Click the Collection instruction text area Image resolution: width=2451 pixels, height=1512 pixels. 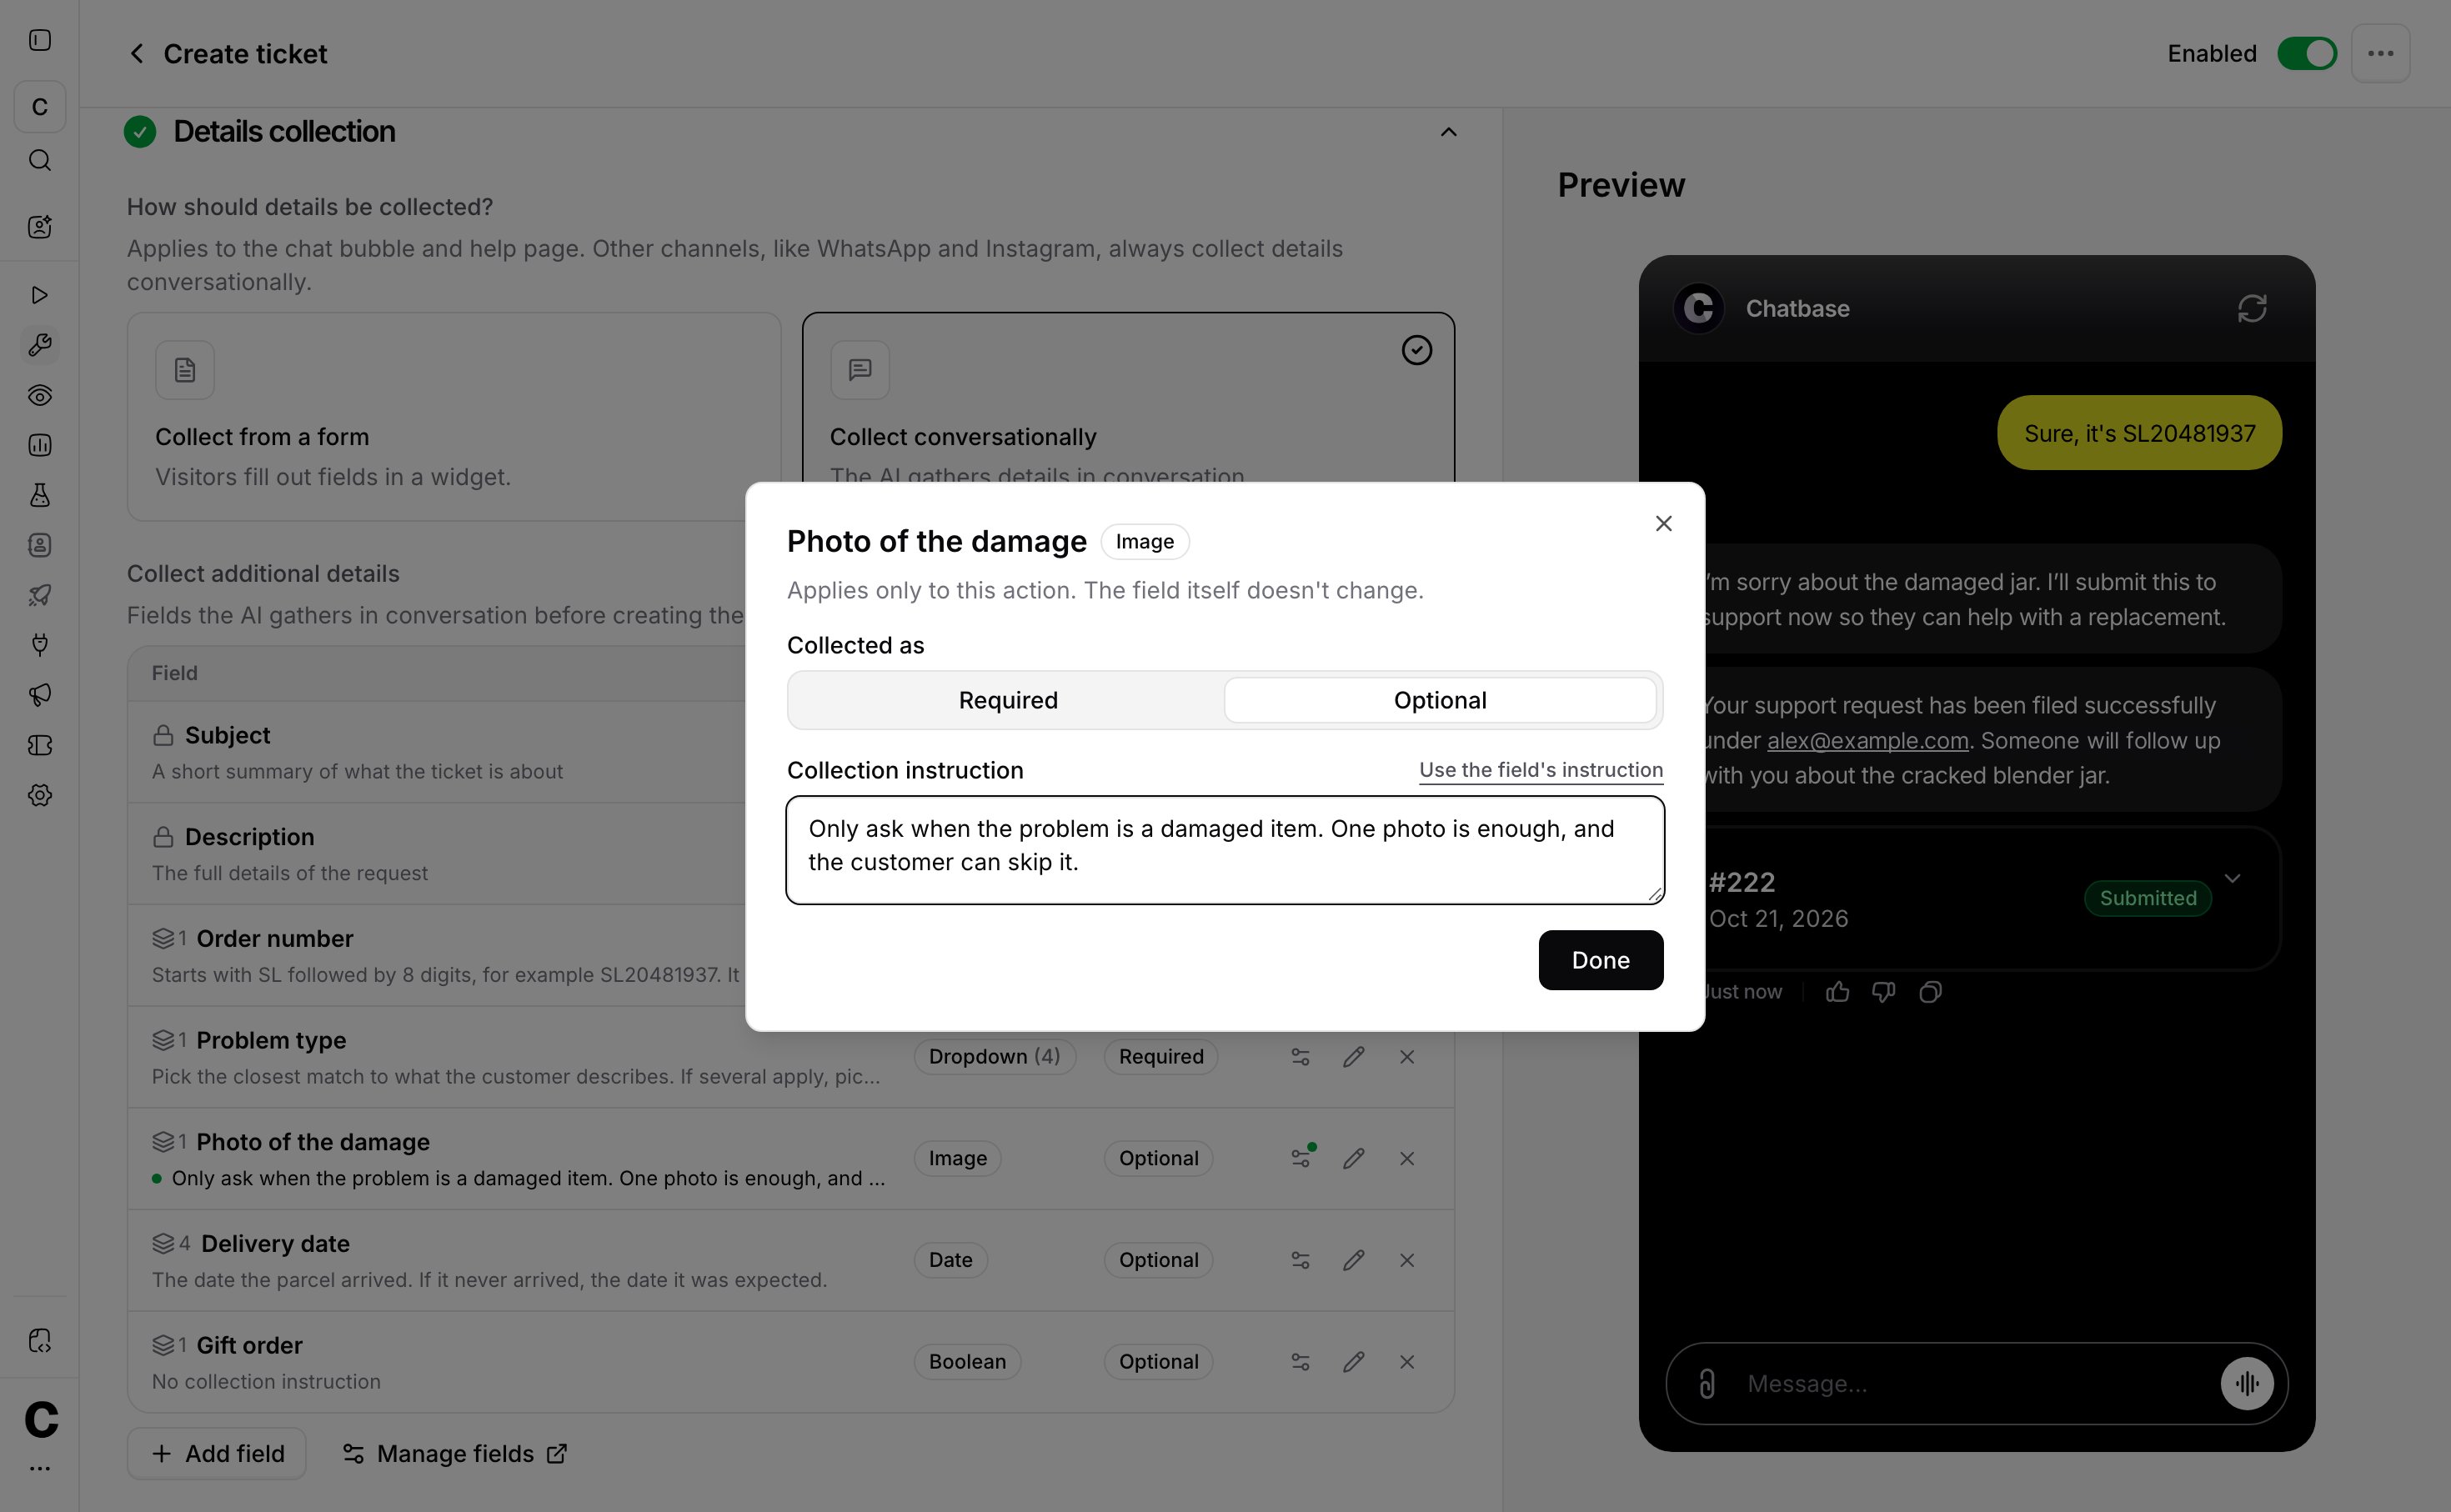coord(1224,850)
